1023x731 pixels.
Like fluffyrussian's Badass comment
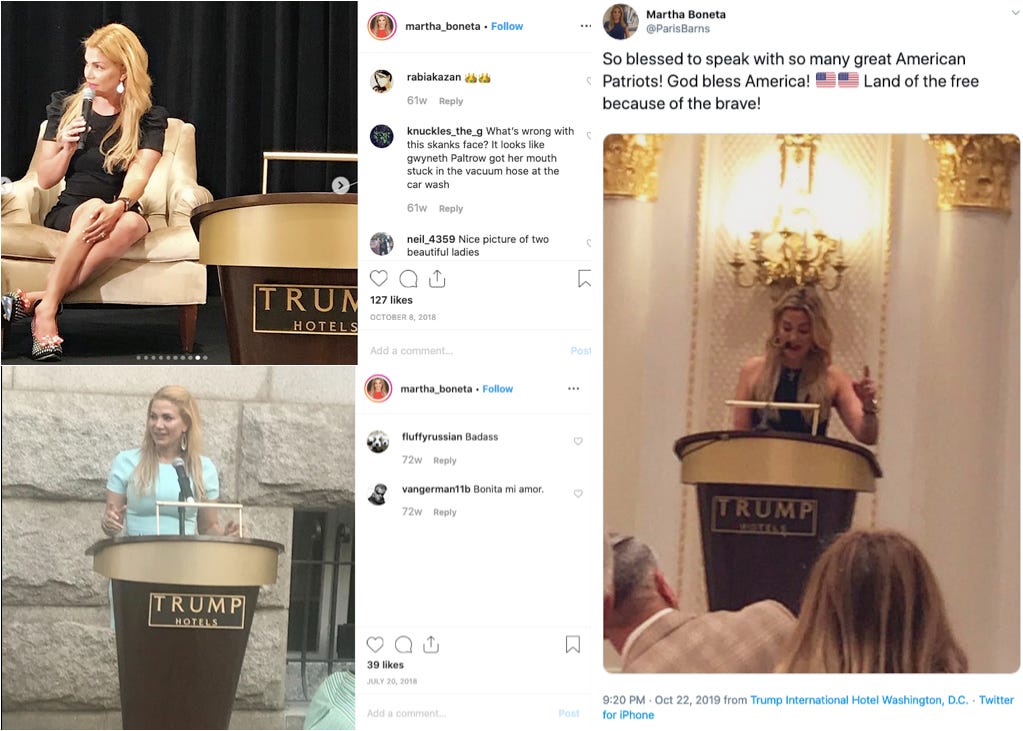(x=578, y=441)
